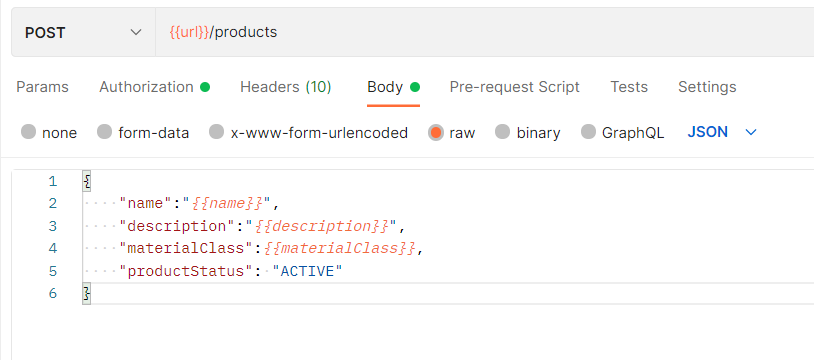814x360 pixels.
Task: Click the {{url}}/products request URL field
Action: (x=484, y=33)
